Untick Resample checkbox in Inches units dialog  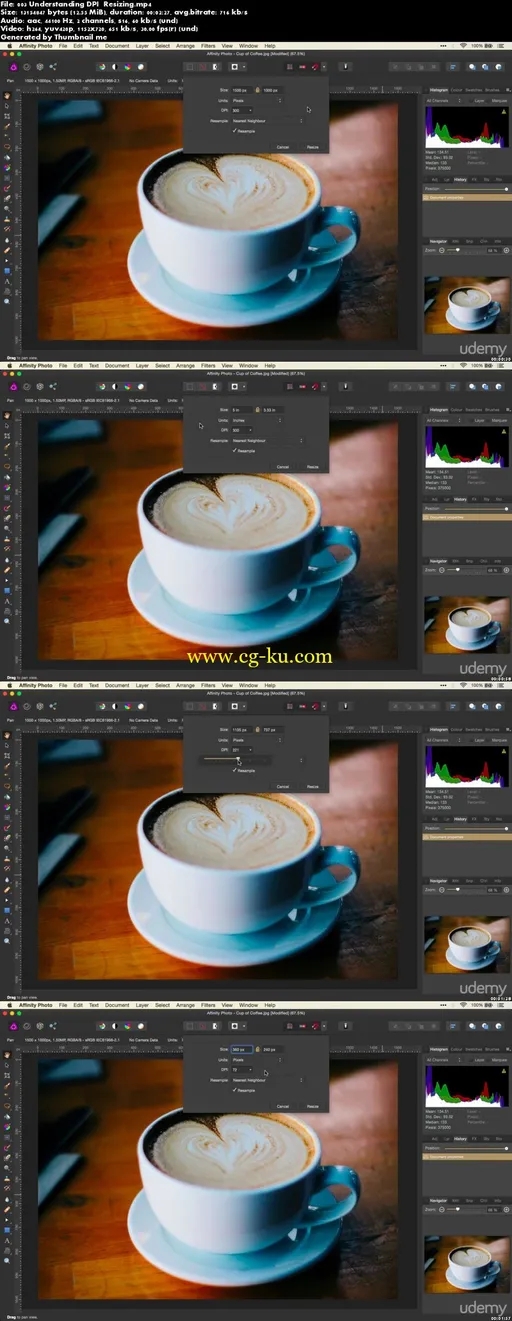[234, 451]
